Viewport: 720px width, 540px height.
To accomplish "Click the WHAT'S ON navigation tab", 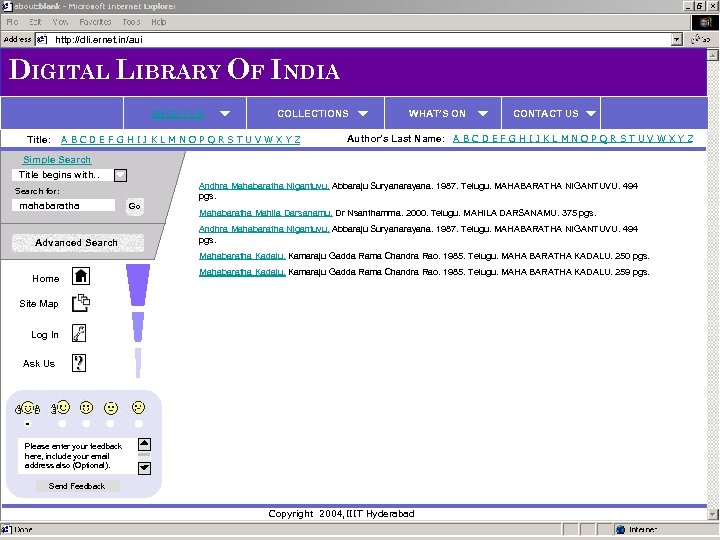I will tap(443, 113).
